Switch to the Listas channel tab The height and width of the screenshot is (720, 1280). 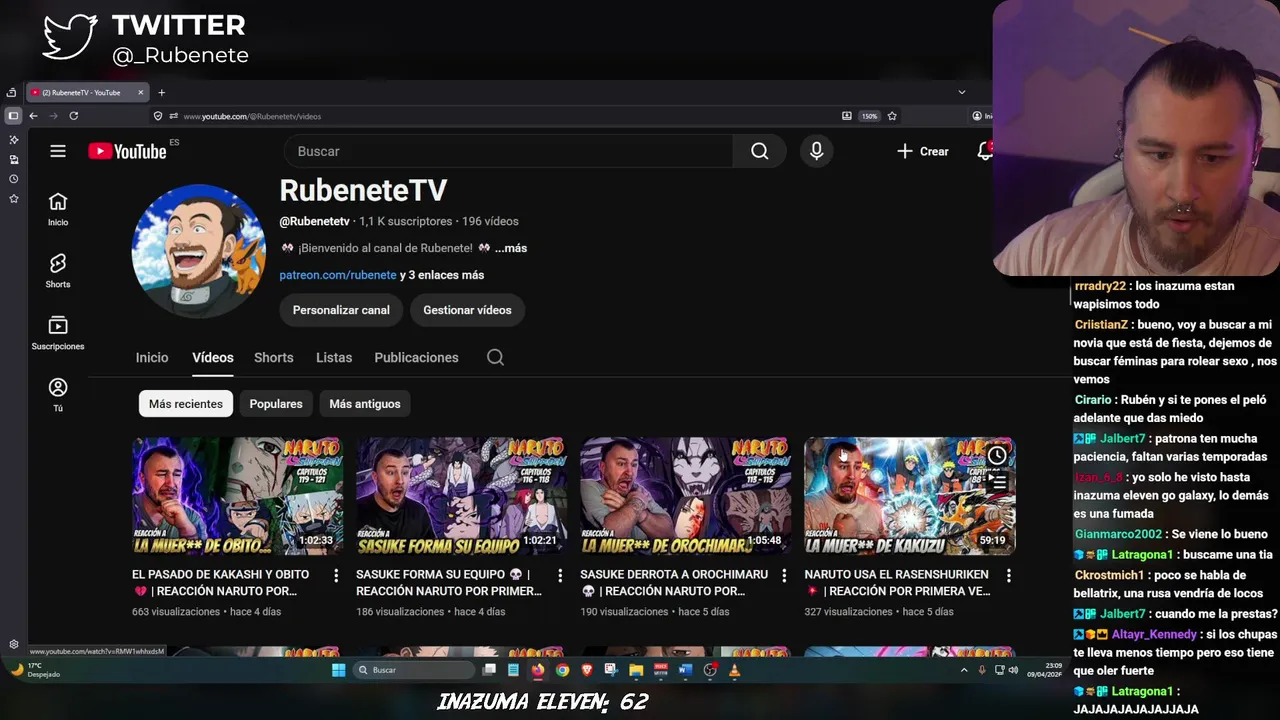pos(334,357)
